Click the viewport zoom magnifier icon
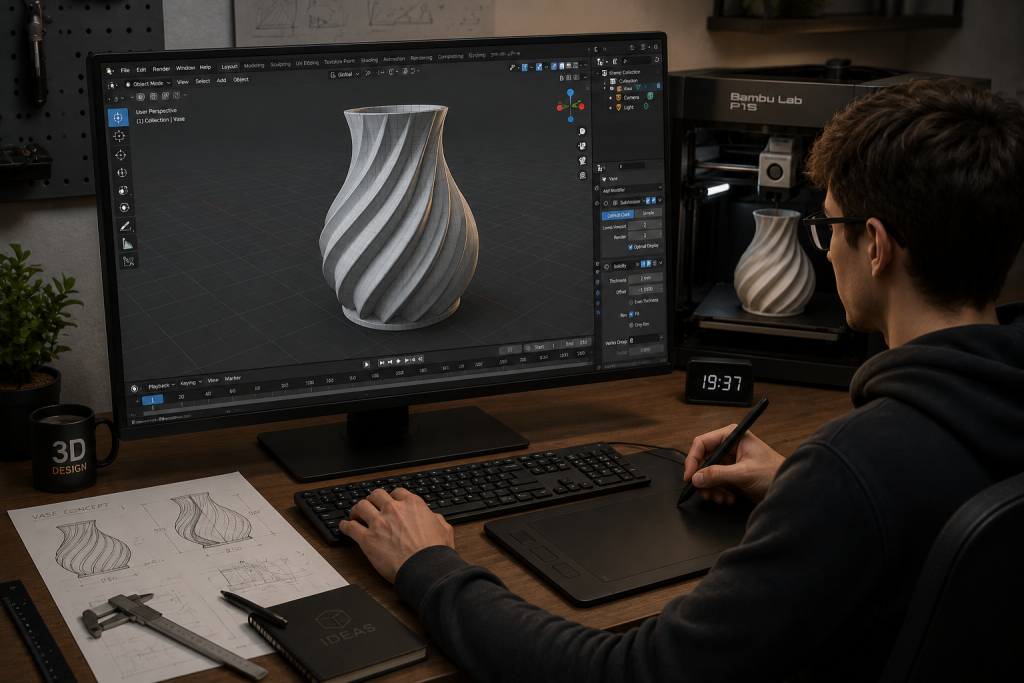1024x683 pixels. pyautogui.click(x=582, y=131)
